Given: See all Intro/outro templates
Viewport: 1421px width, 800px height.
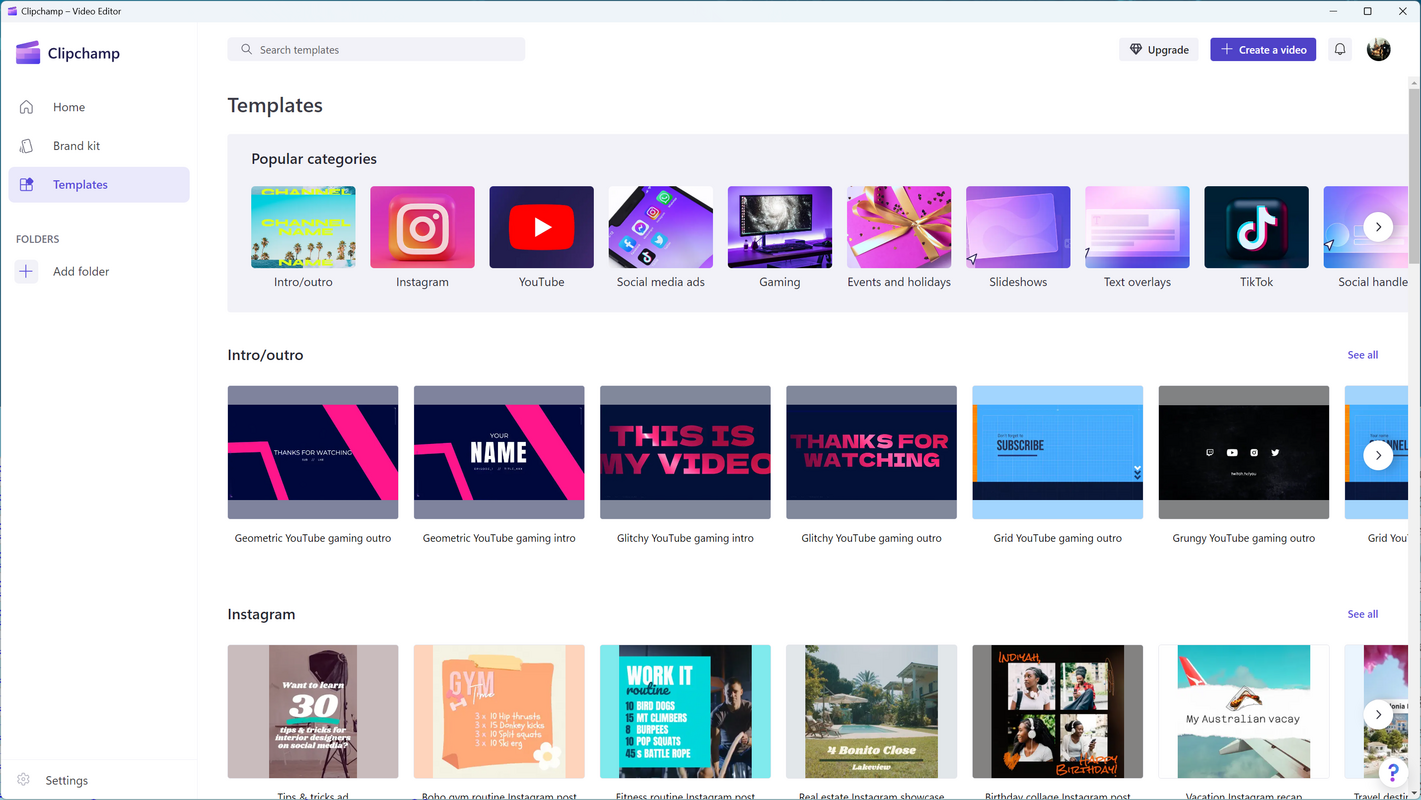Looking at the screenshot, I should coord(1362,355).
